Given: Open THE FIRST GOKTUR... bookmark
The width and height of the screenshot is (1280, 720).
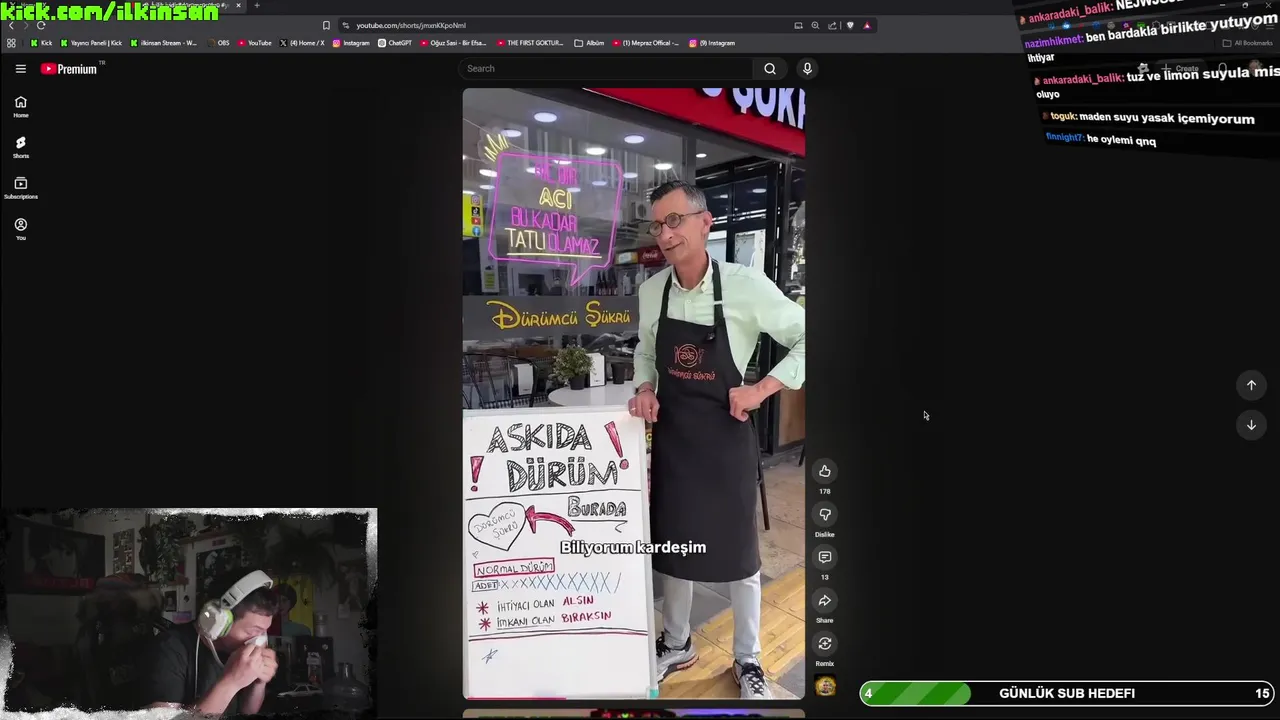Looking at the screenshot, I should [x=530, y=43].
